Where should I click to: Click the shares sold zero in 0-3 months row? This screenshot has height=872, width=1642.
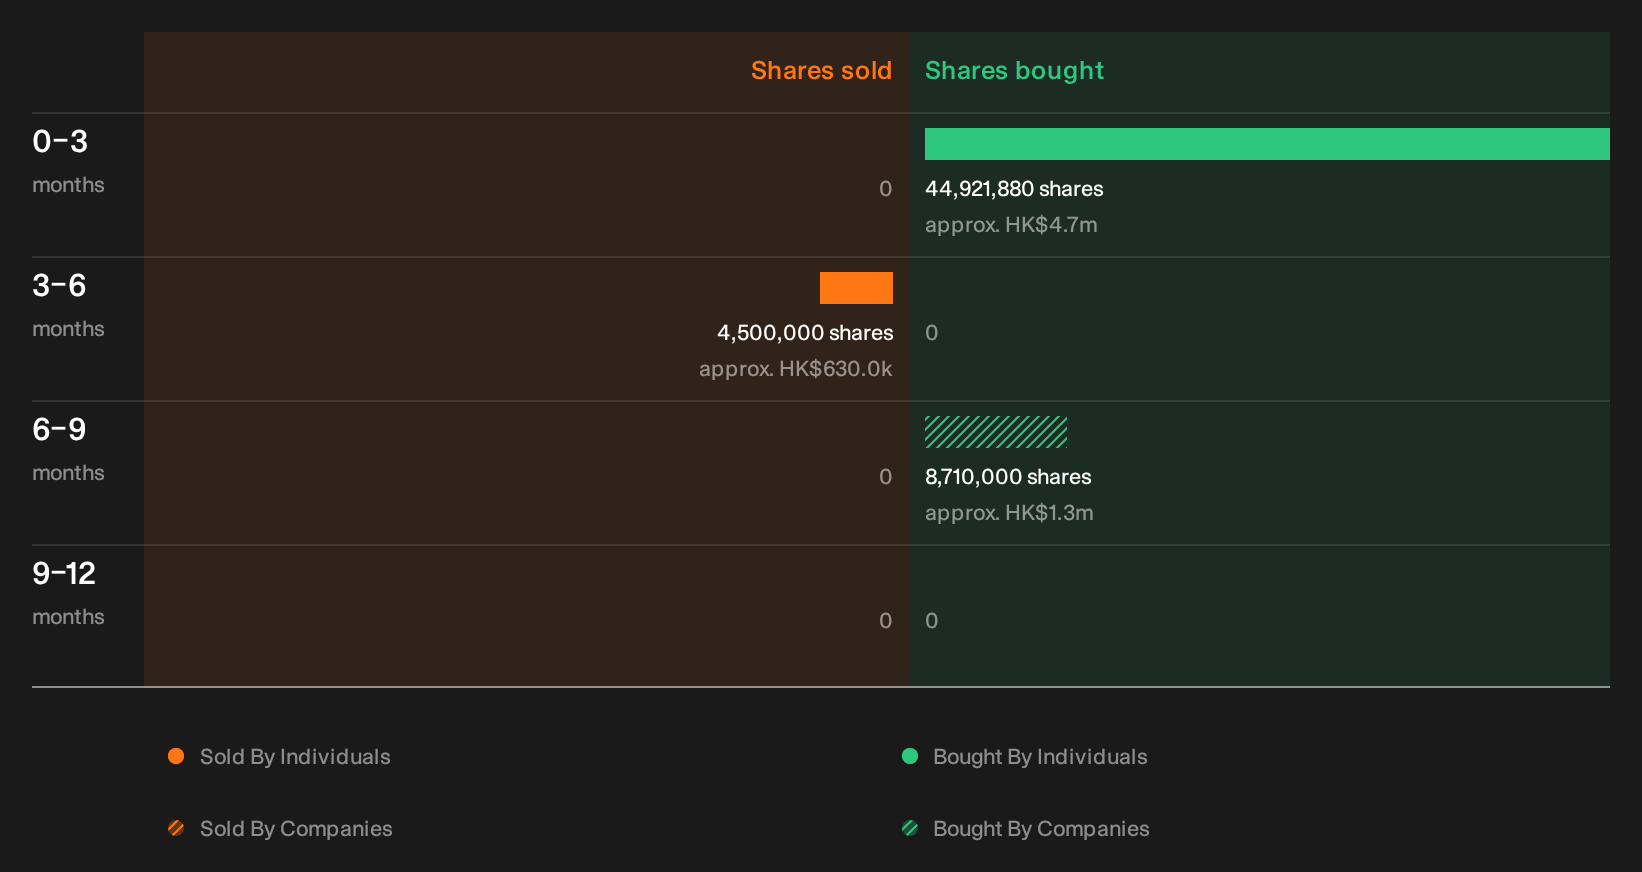click(886, 189)
